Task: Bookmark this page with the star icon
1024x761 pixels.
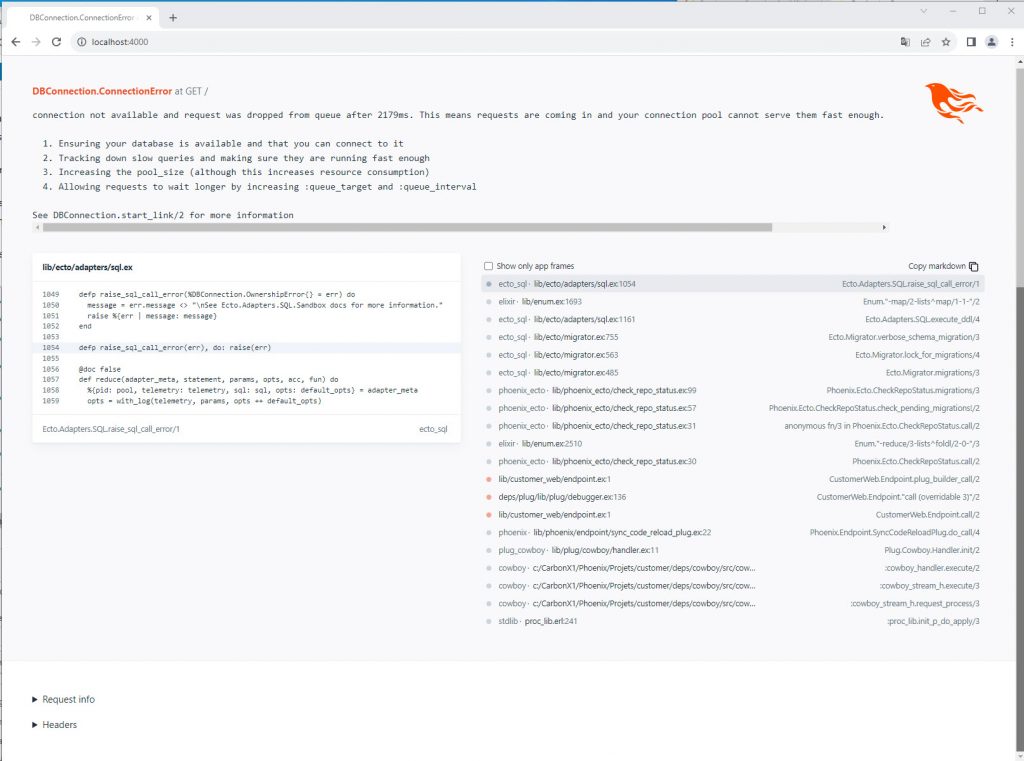Action: [946, 42]
